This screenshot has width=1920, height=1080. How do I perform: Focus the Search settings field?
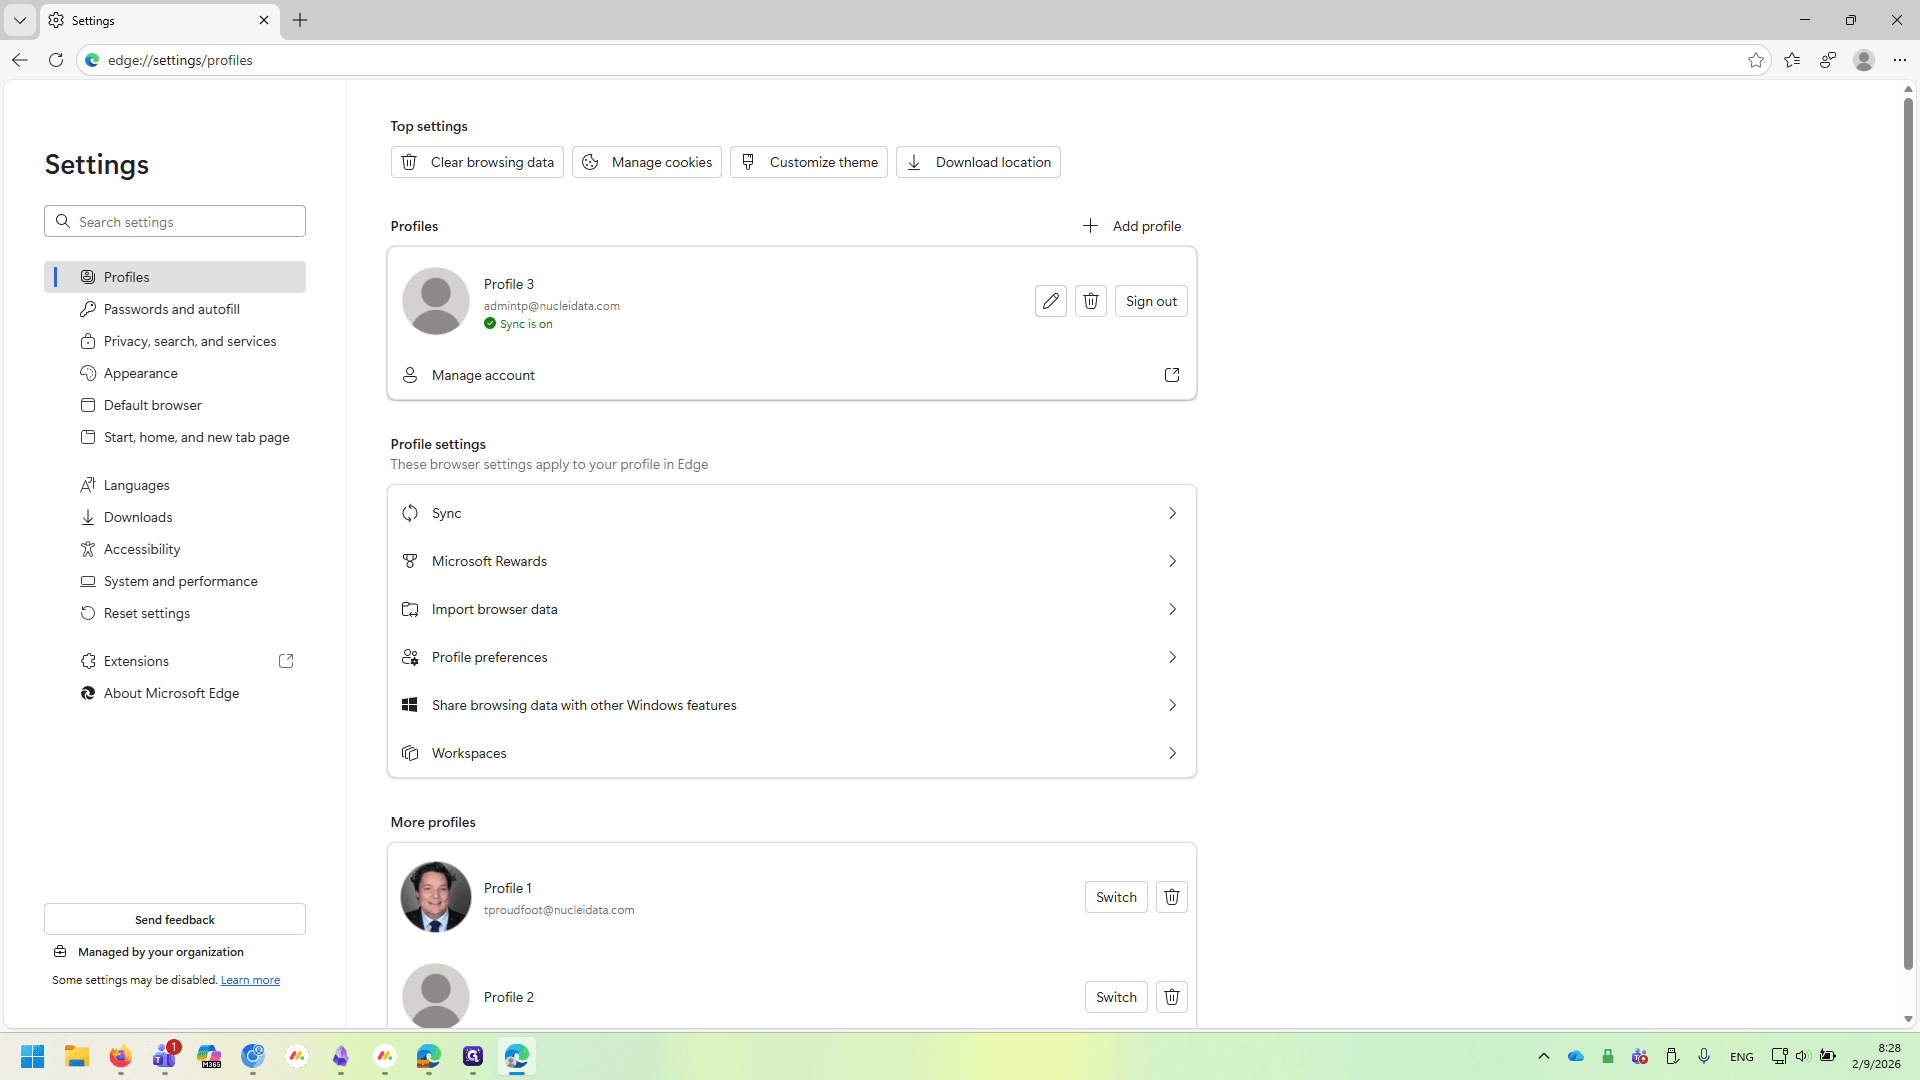tap(175, 221)
